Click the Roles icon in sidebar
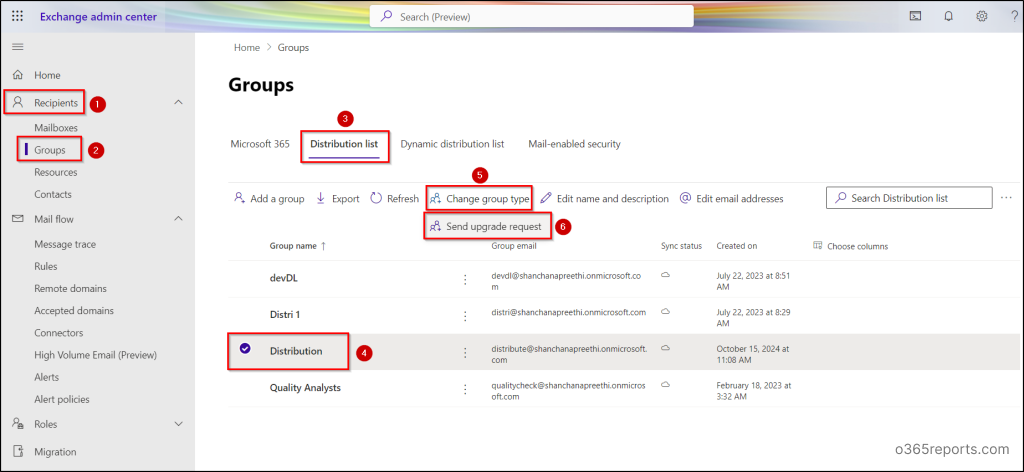 coord(18,424)
